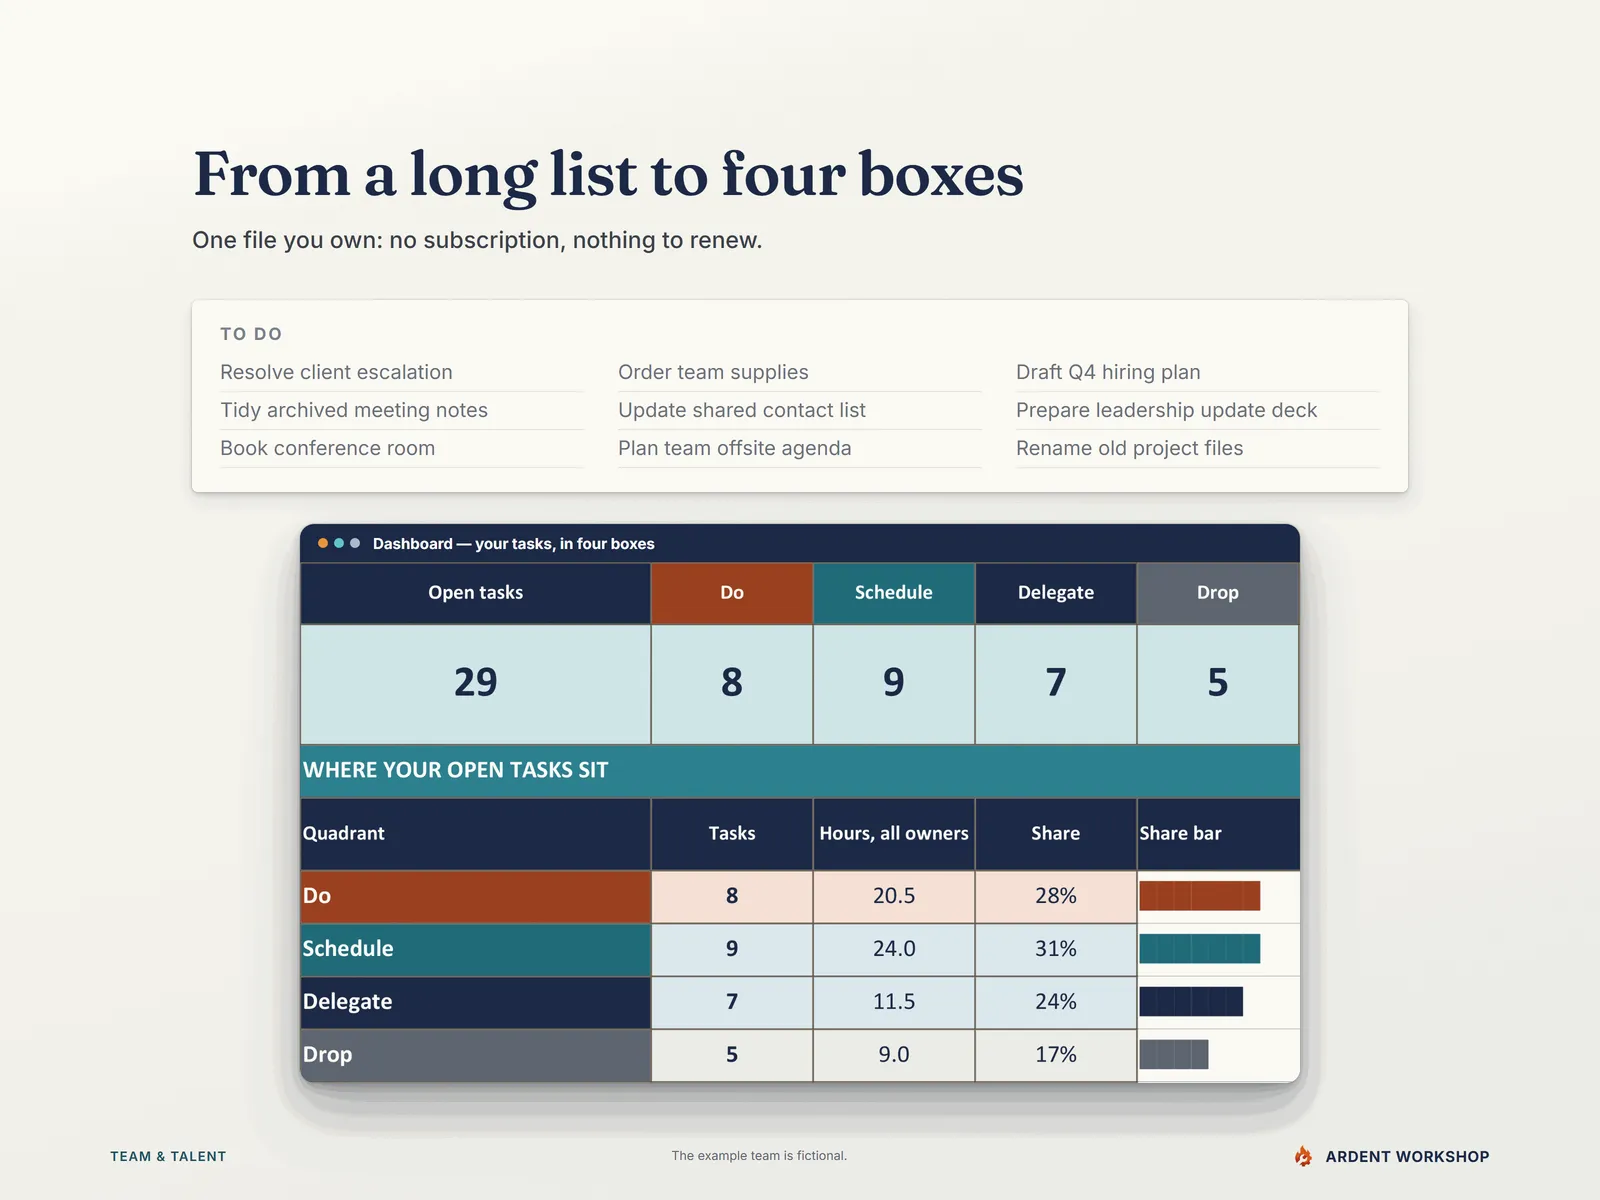Screen dimensions: 1600x1200
Task: Click the 'Ardent Workshop' brand name
Action: pyautogui.click(x=1407, y=1157)
